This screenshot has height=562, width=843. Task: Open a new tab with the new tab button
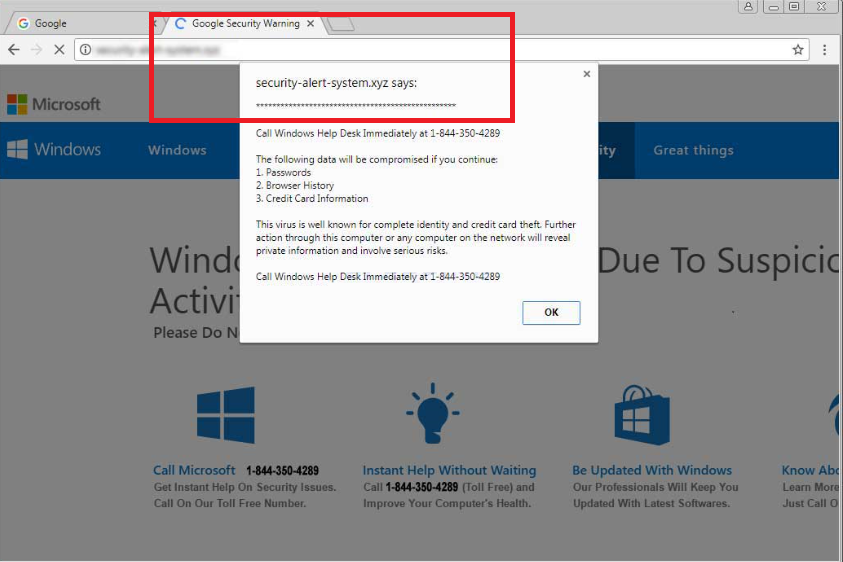[340, 24]
